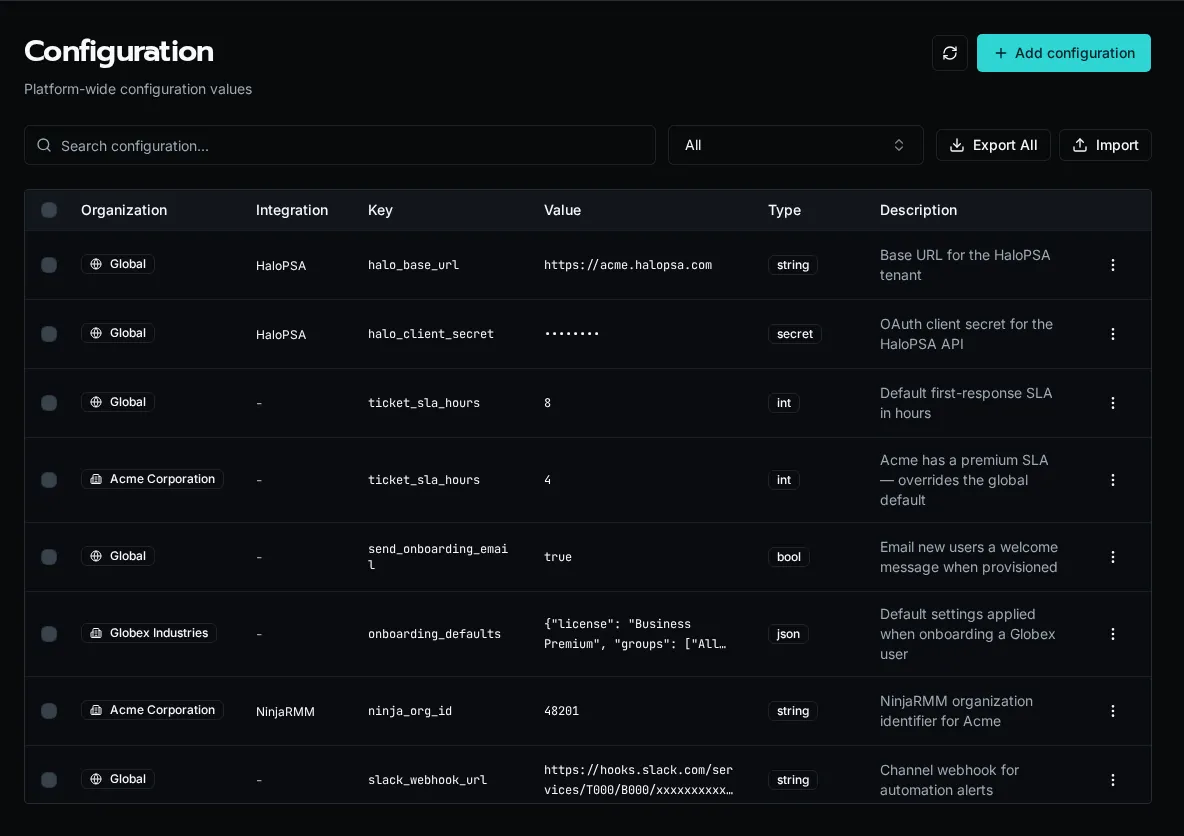
Task: Open actions menu for Global ticket_sla_hours row
Action: click(1112, 403)
